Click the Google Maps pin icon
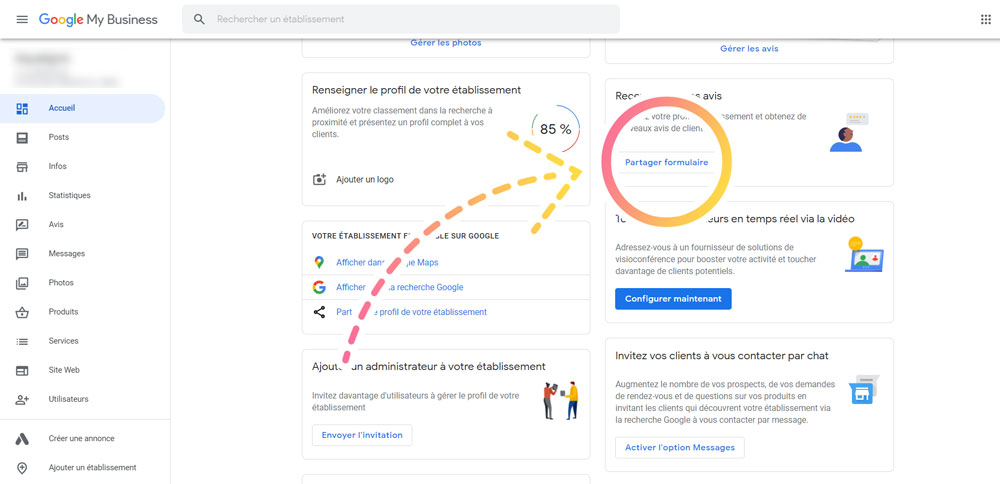 click(x=320, y=263)
